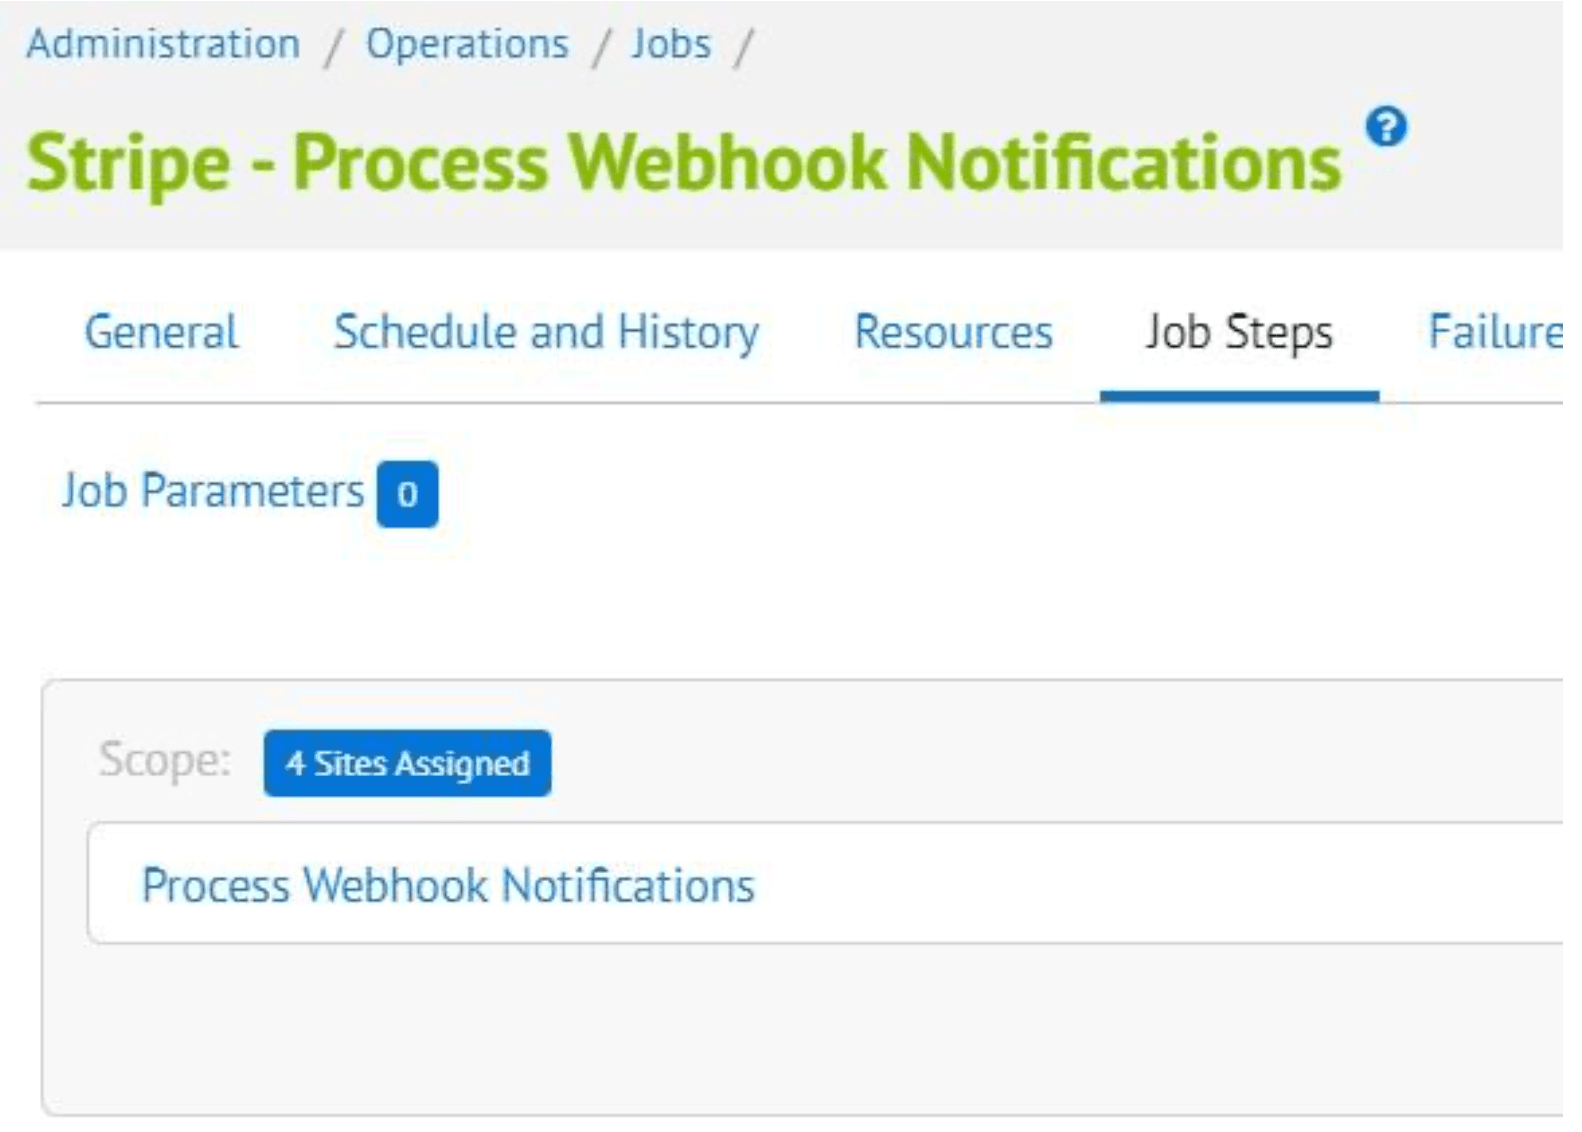Open the help question mark icon
Viewport: 1582px width, 1132px height.
[1386, 127]
